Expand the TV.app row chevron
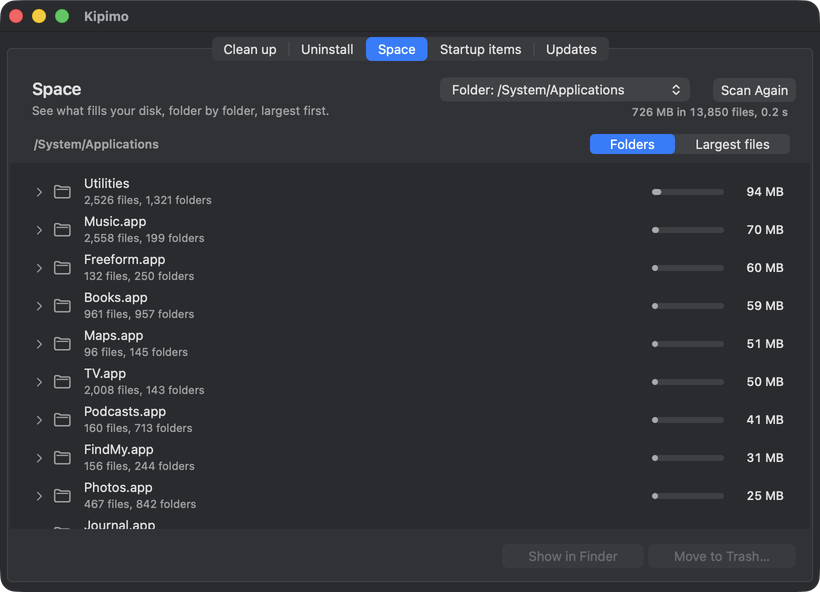Screen dimensions: 820x592 (x=39, y=382)
